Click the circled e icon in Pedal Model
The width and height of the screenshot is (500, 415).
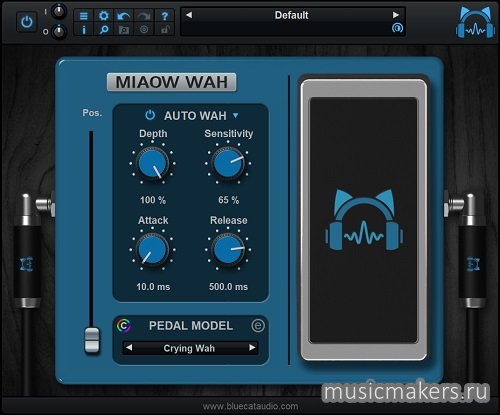click(258, 325)
